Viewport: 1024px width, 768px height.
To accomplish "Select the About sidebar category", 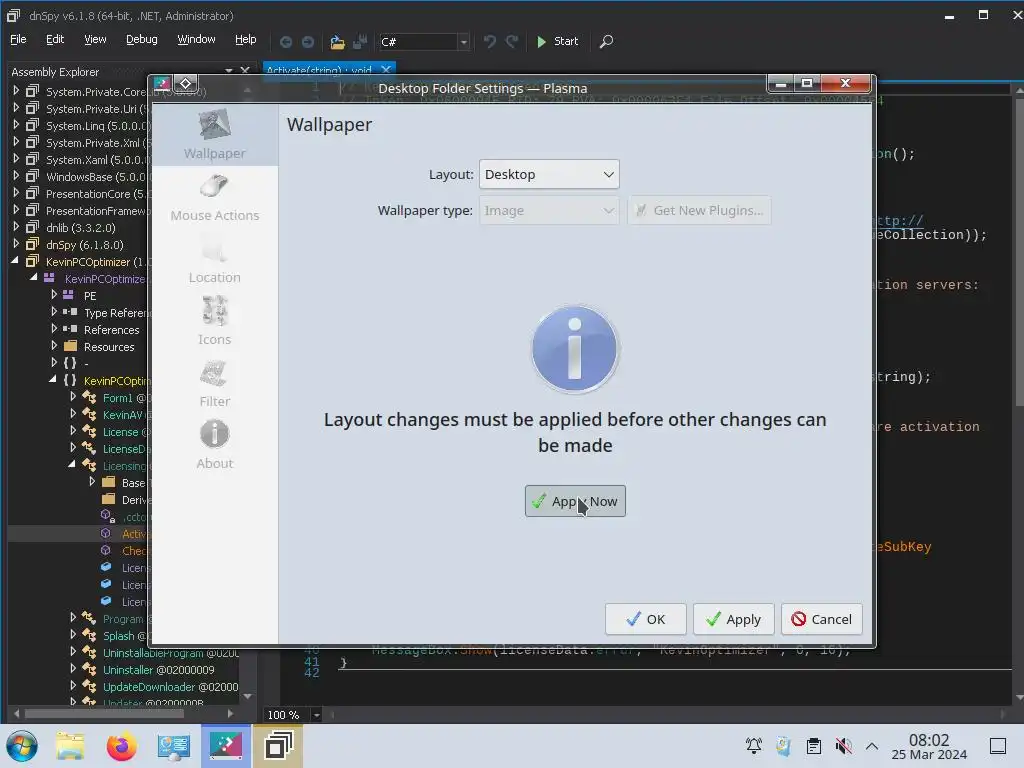I will [215, 447].
